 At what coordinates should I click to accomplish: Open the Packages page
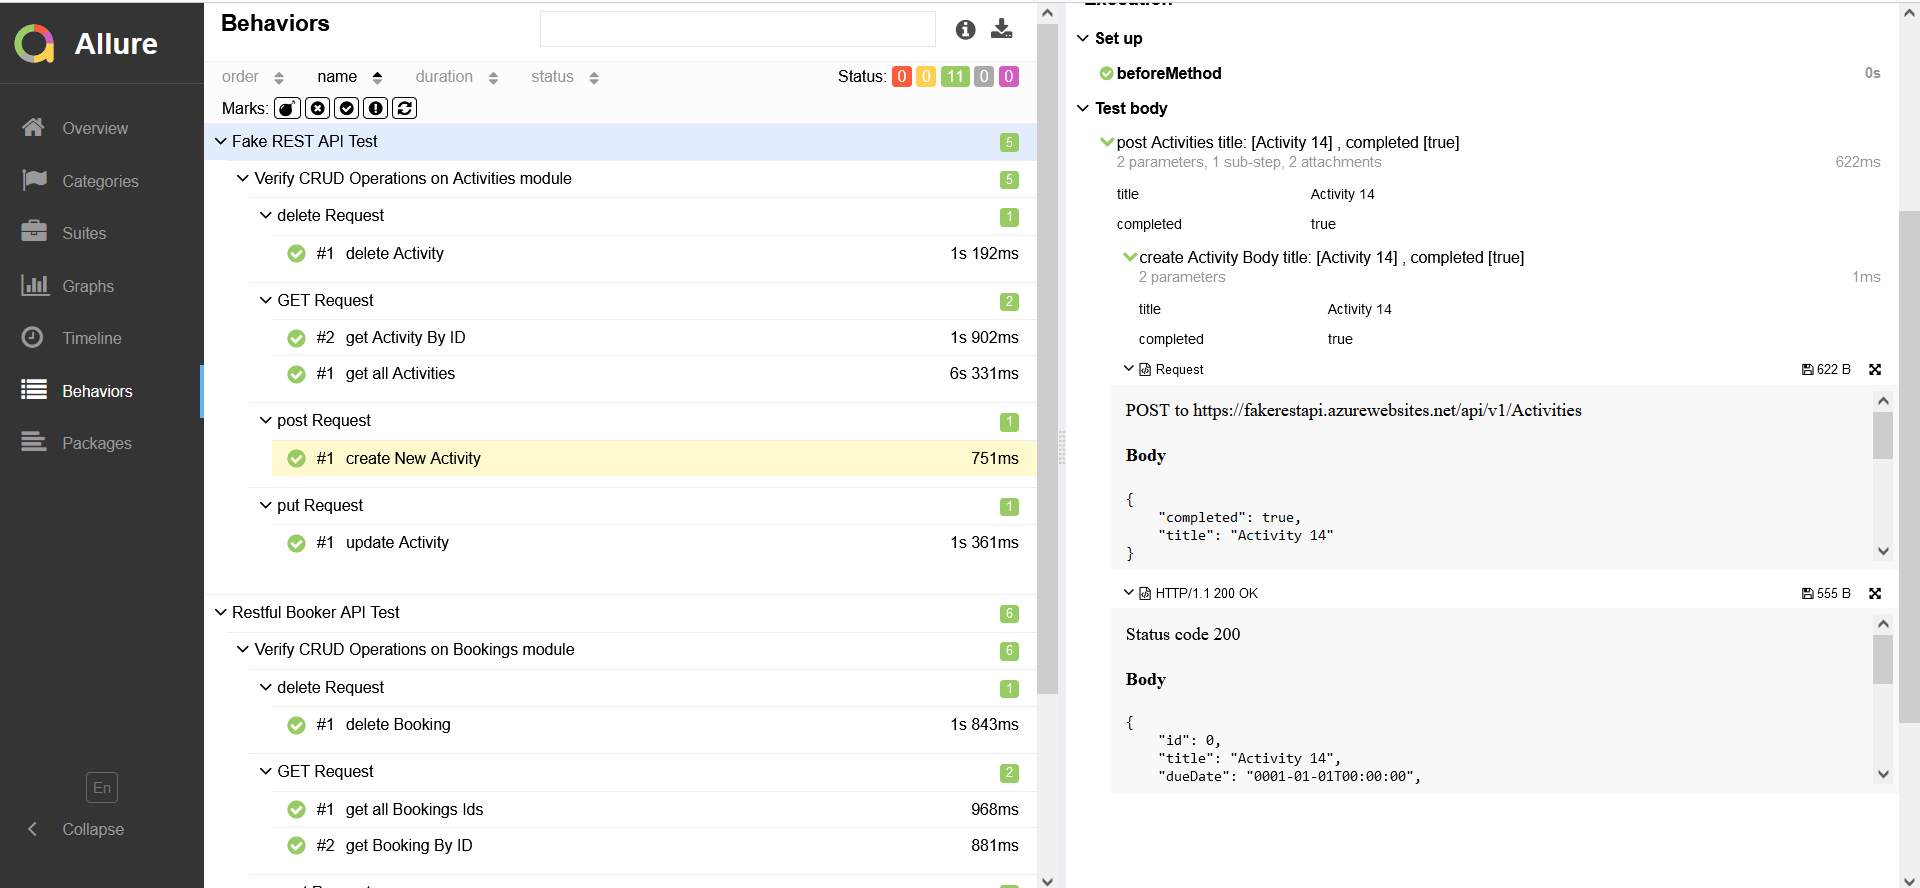coord(97,443)
